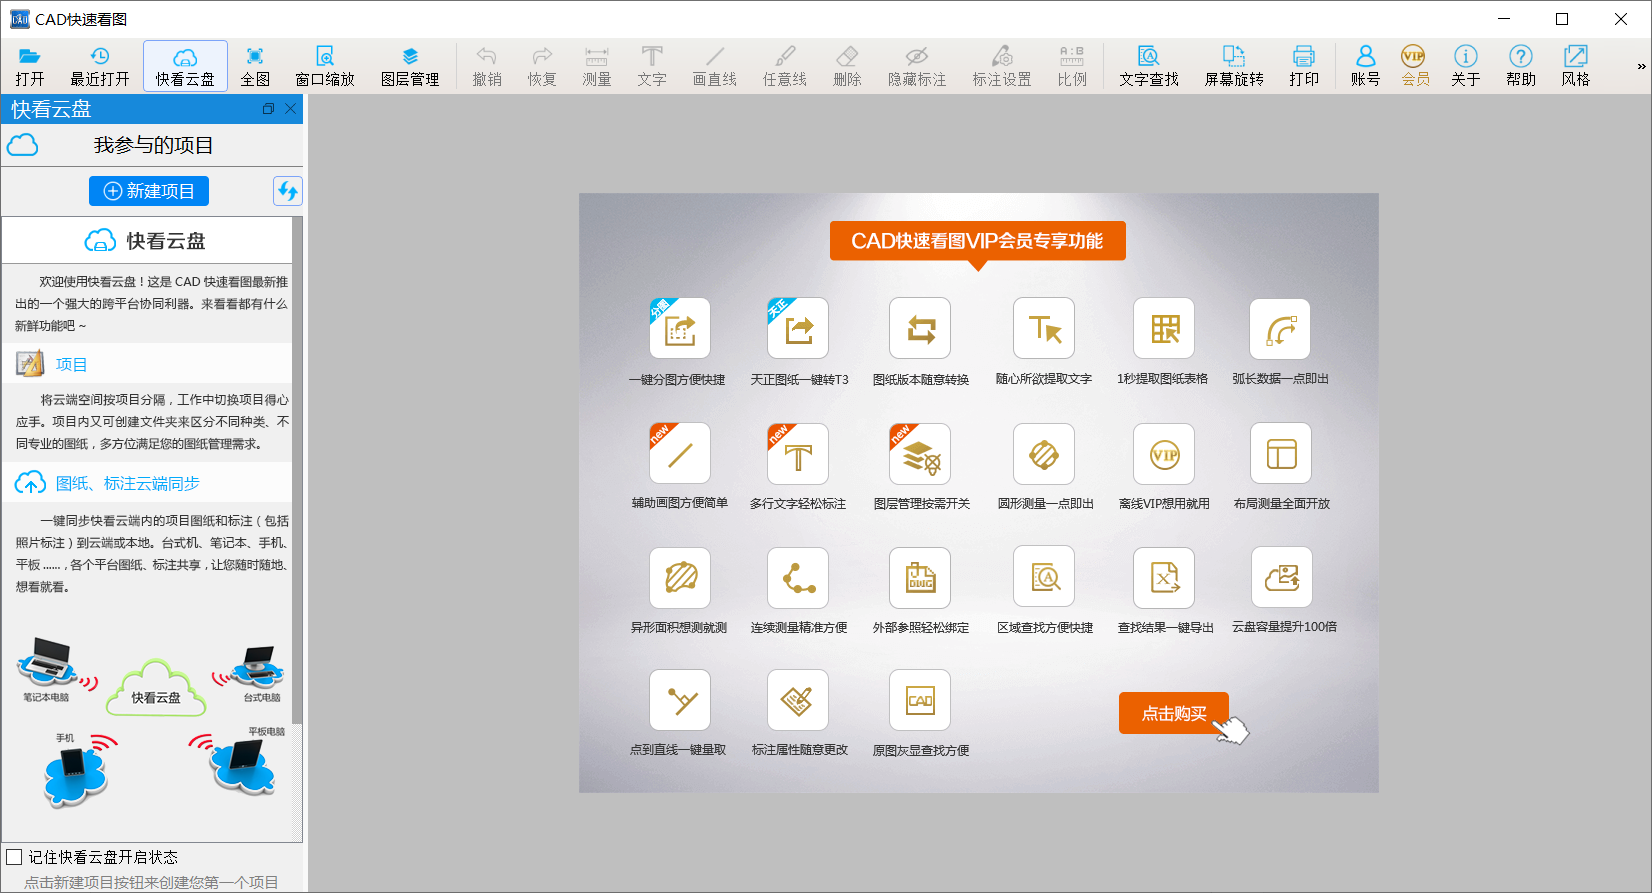Click the 点击购买 purchase button
The width and height of the screenshot is (1652, 893).
coord(1174,713)
